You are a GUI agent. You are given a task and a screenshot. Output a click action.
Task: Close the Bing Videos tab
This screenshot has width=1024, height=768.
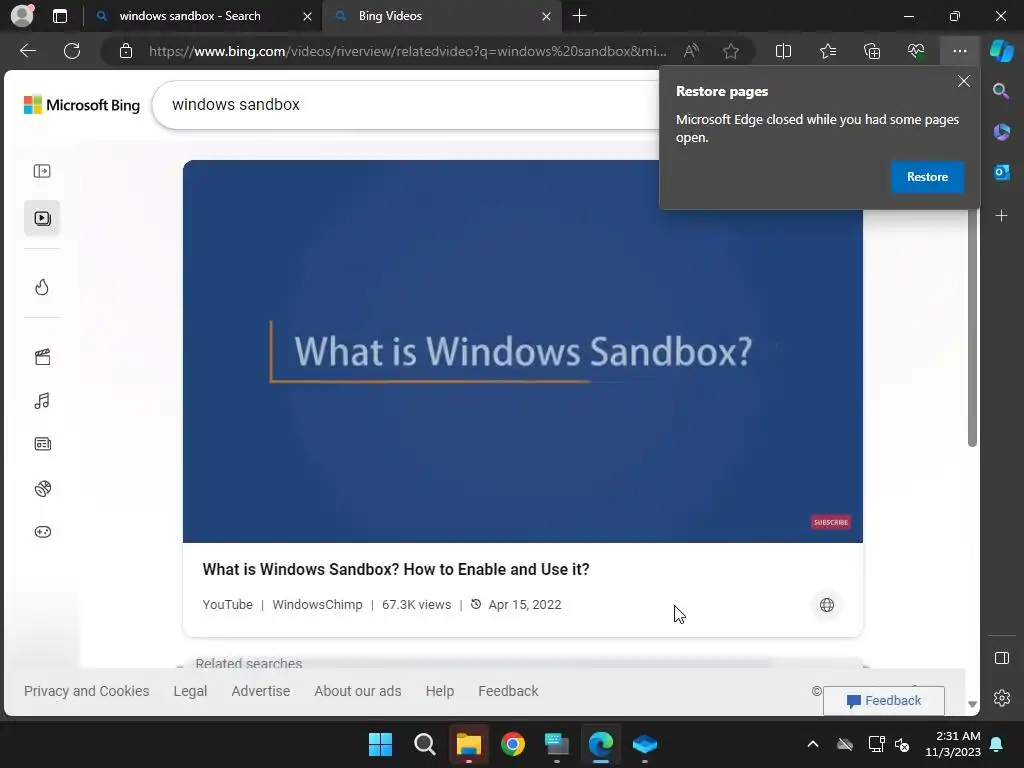click(547, 16)
